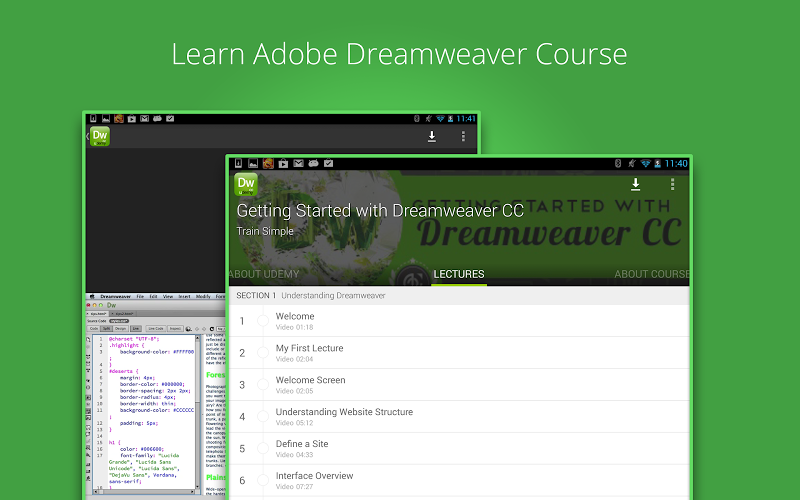The width and height of the screenshot is (800, 500).
Task: Tap the Gmail envelope notification in the front screen's status bar
Action: (x=298, y=163)
